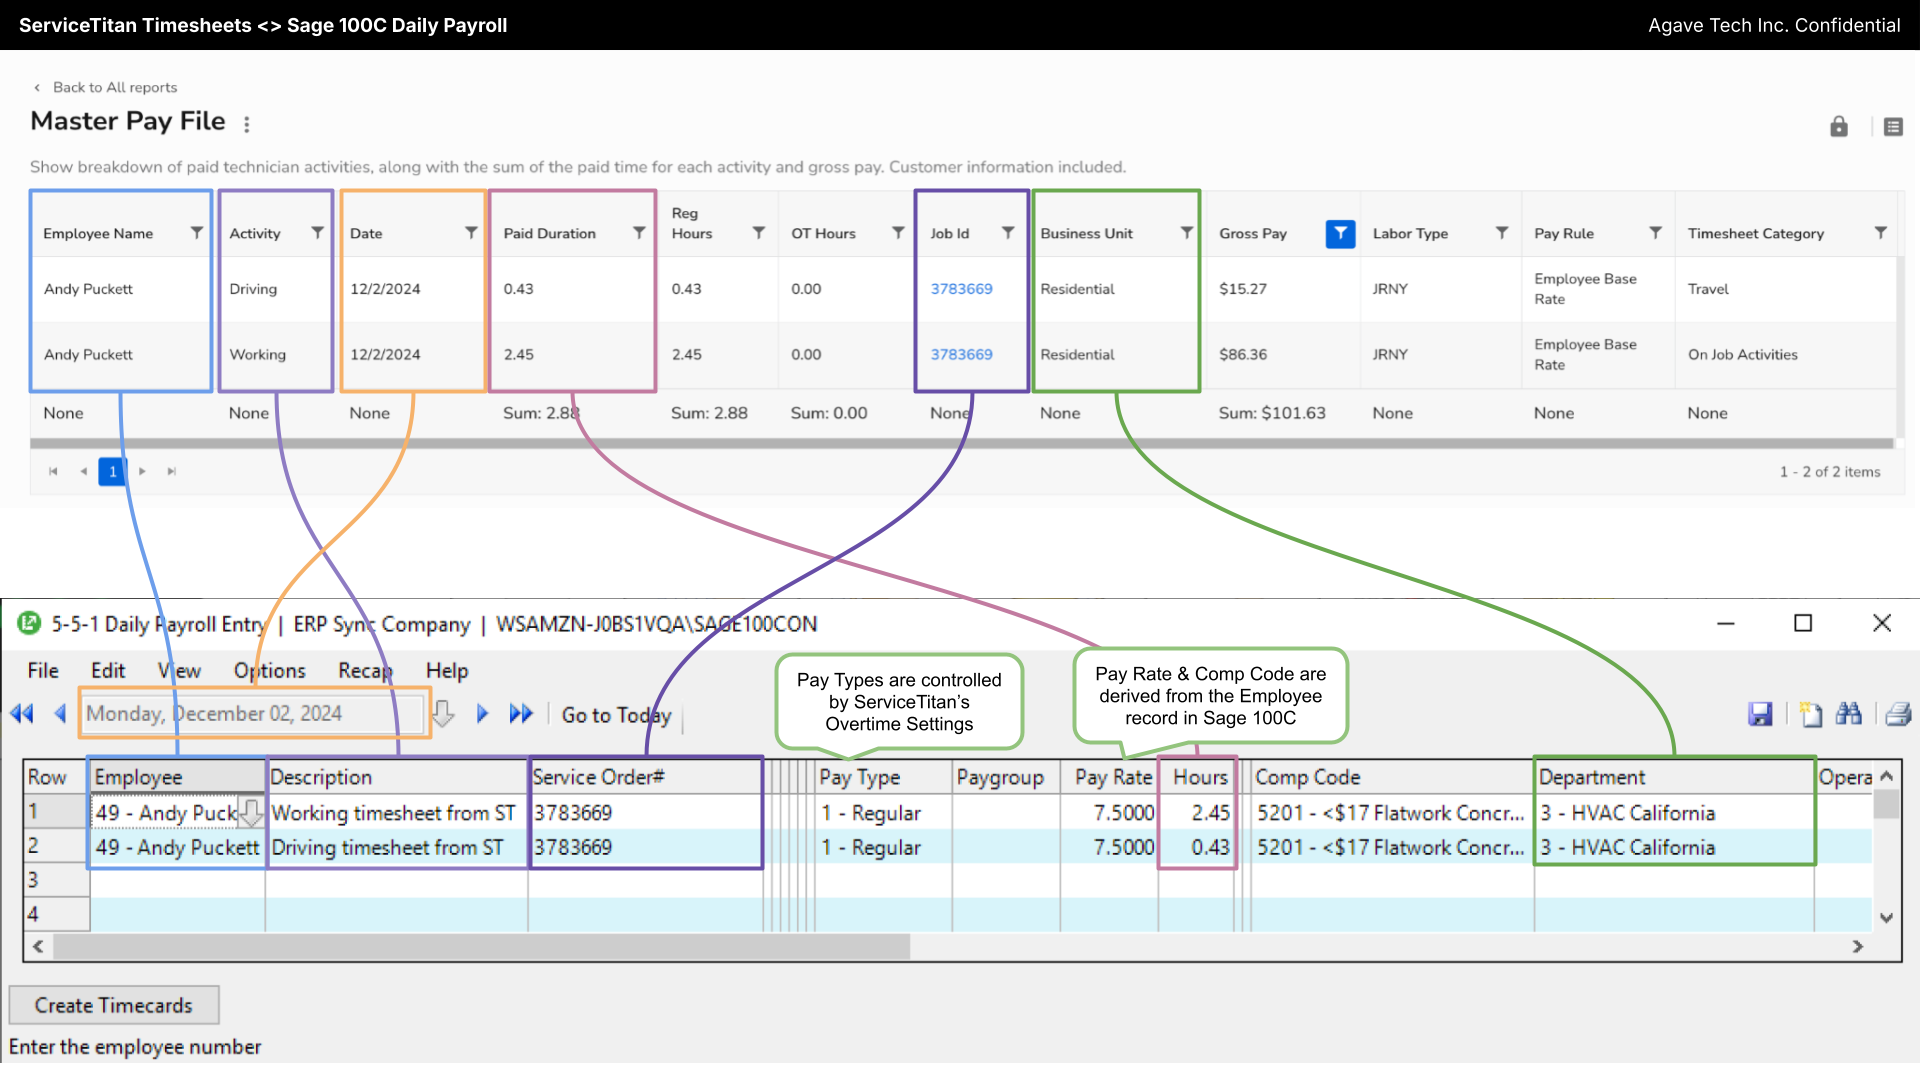Open the Recap menu in Sage
This screenshot has width=1920, height=1080.
click(365, 671)
